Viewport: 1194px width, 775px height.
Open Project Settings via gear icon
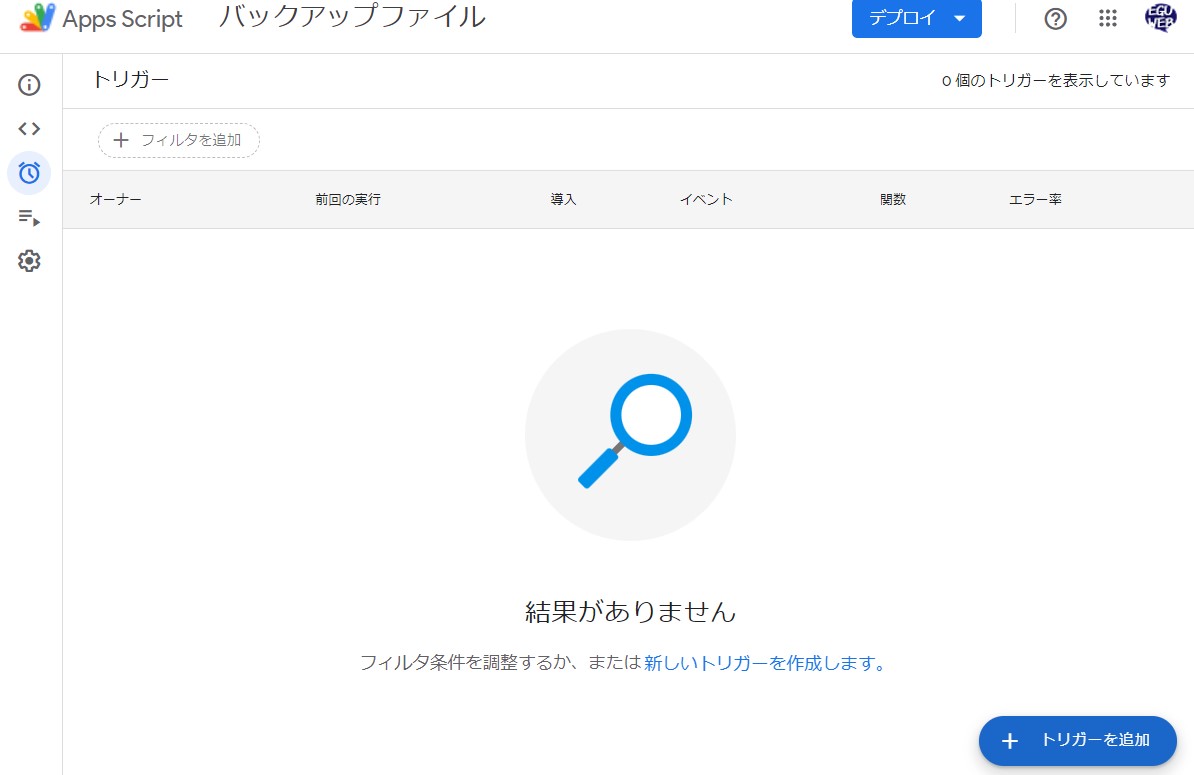pos(29,261)
